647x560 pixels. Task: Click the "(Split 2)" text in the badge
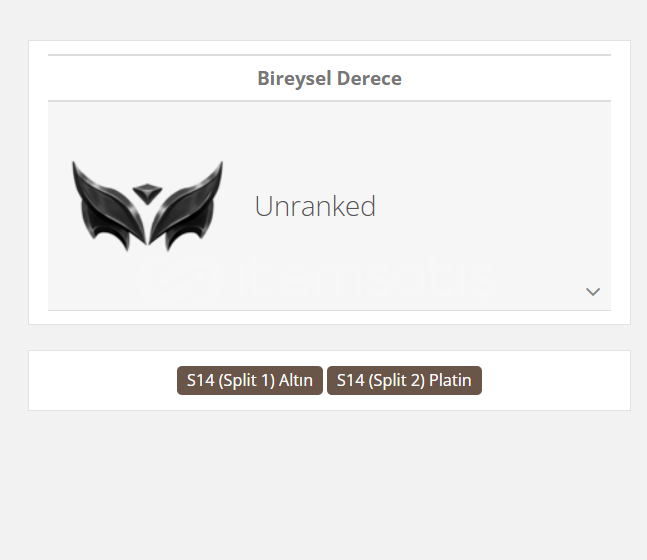click(397, 380)
